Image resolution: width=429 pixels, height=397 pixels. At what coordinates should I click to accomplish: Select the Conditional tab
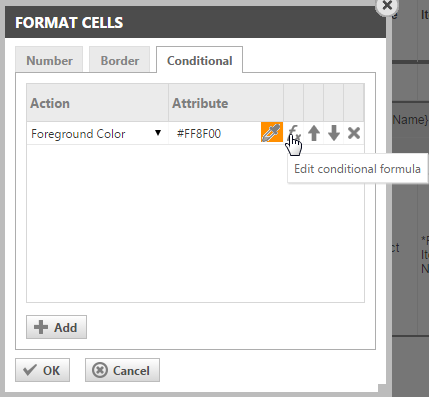199,60
